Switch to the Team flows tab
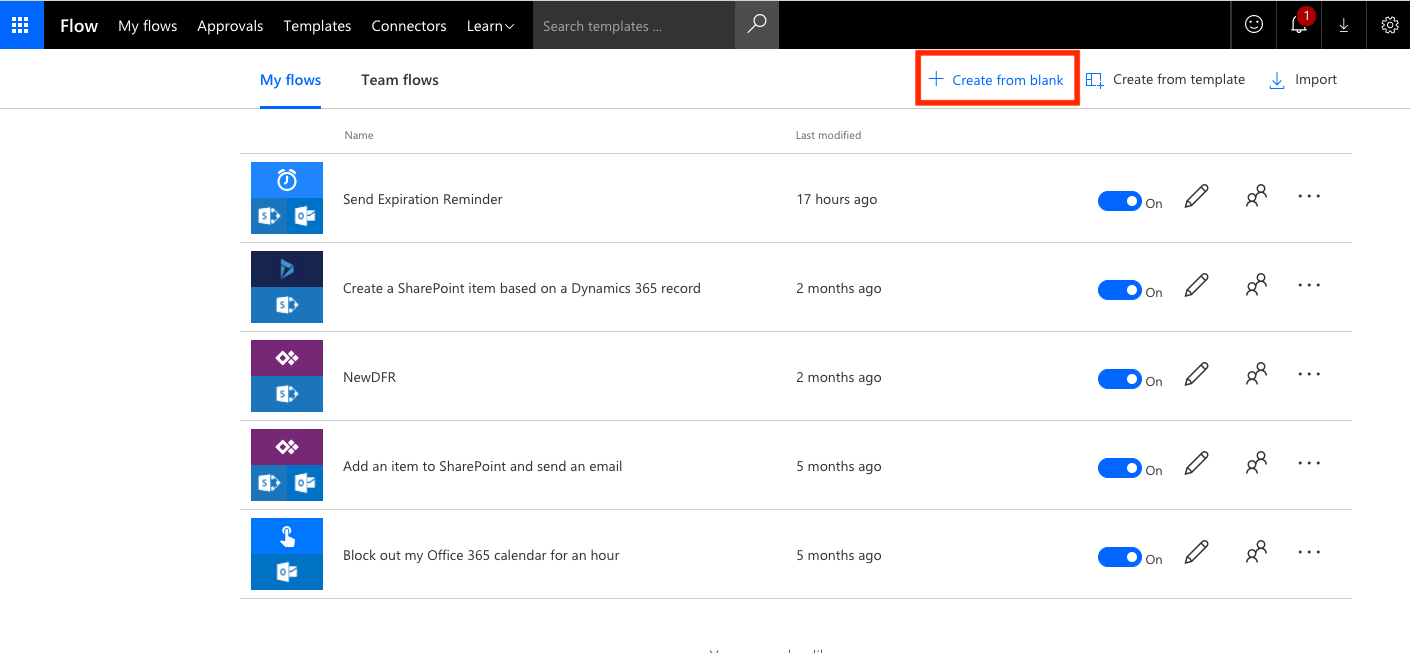The image size is (1410, 653). point(400,80)
